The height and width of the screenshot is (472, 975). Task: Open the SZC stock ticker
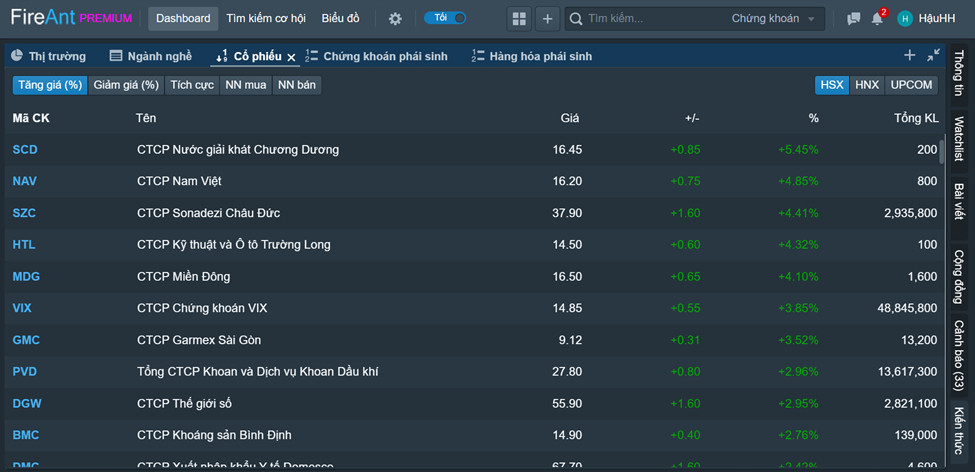click(24, 213)
